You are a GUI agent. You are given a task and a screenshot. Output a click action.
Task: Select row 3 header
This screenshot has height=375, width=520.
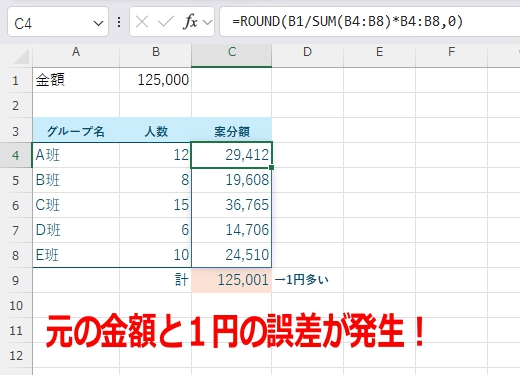coord(16,131)
